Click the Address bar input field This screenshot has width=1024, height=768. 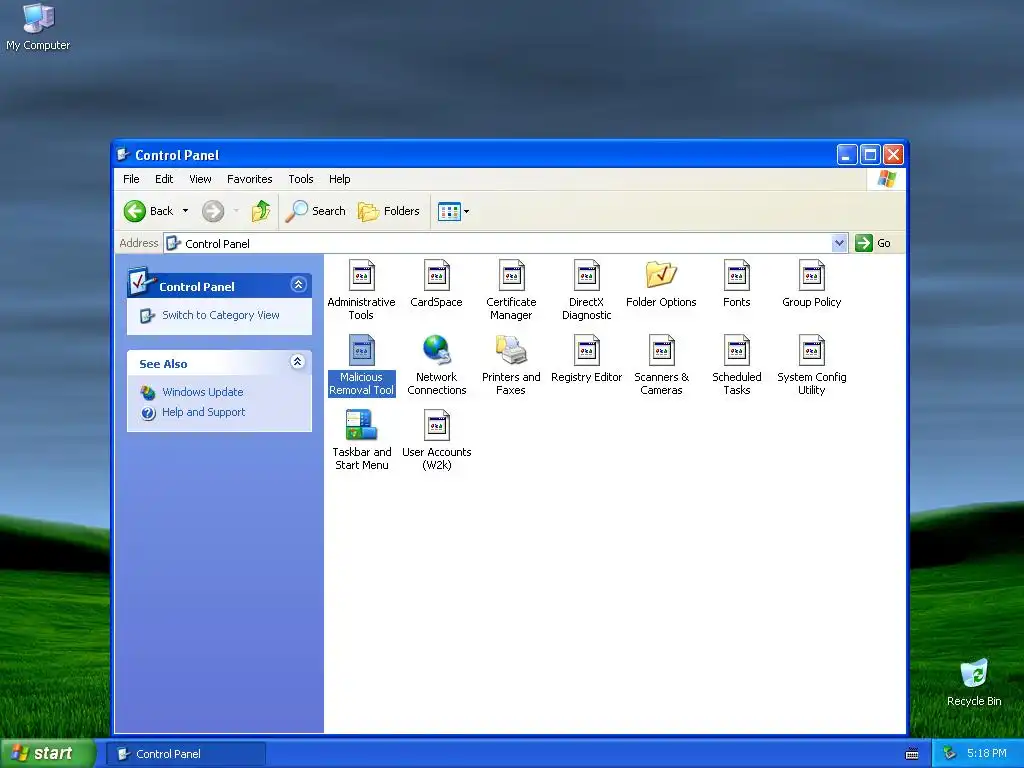coord(498,244)
